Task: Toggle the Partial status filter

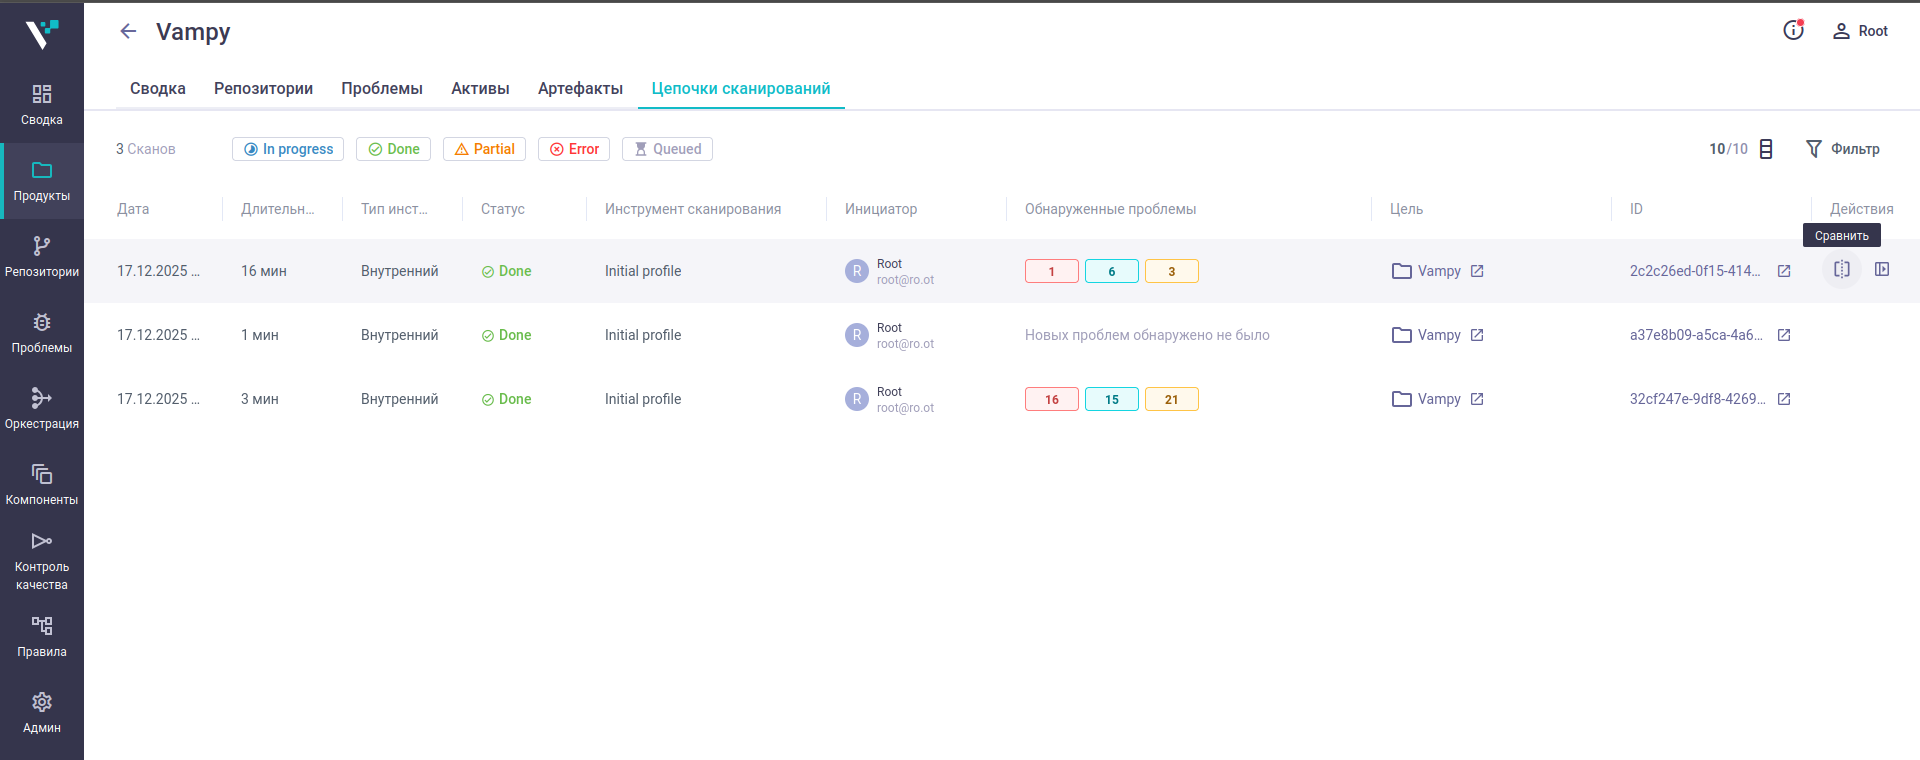Action: click(484, 149)
